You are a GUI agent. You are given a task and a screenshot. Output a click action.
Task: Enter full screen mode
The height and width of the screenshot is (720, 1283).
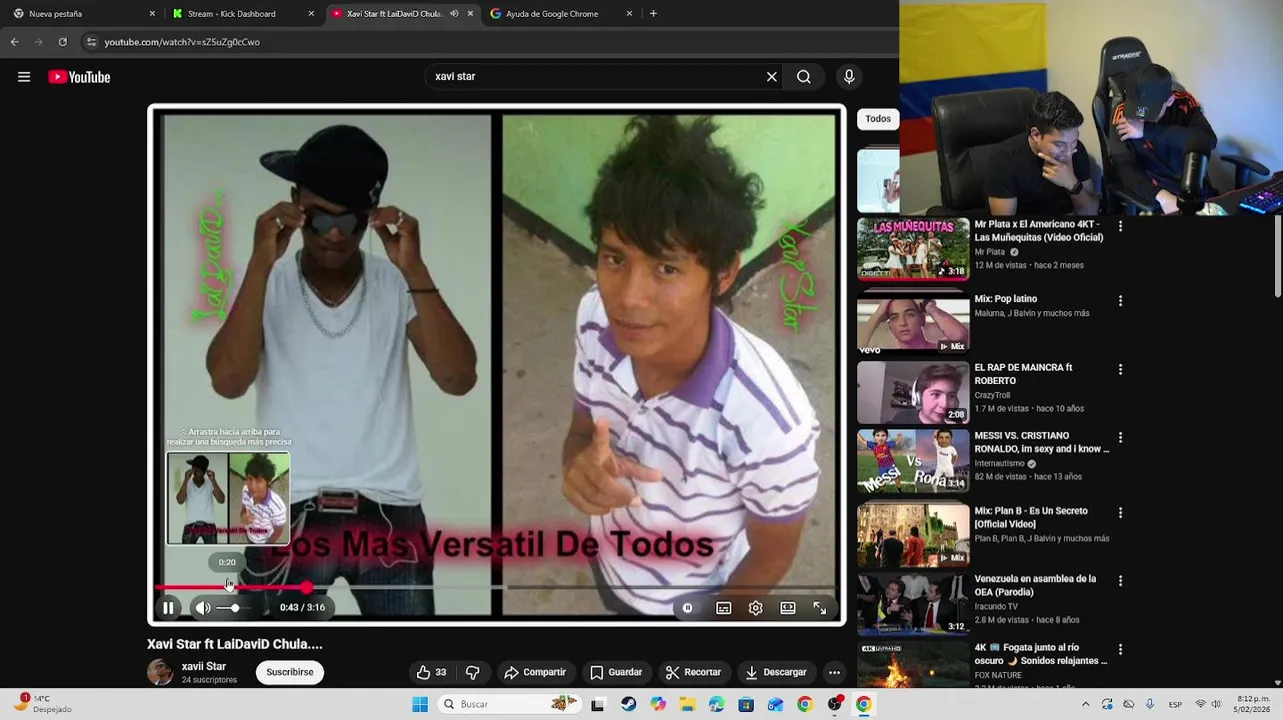click(x=820, y=608)
